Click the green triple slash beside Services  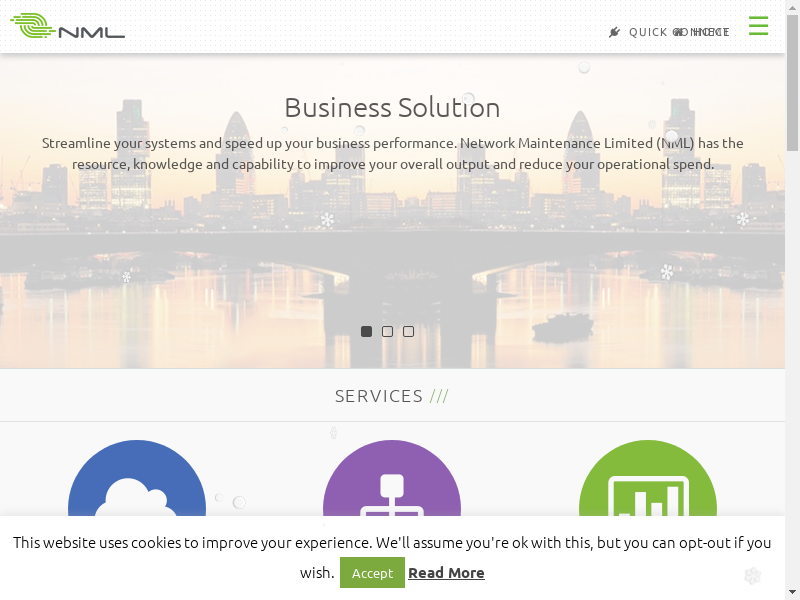[439, 396]
